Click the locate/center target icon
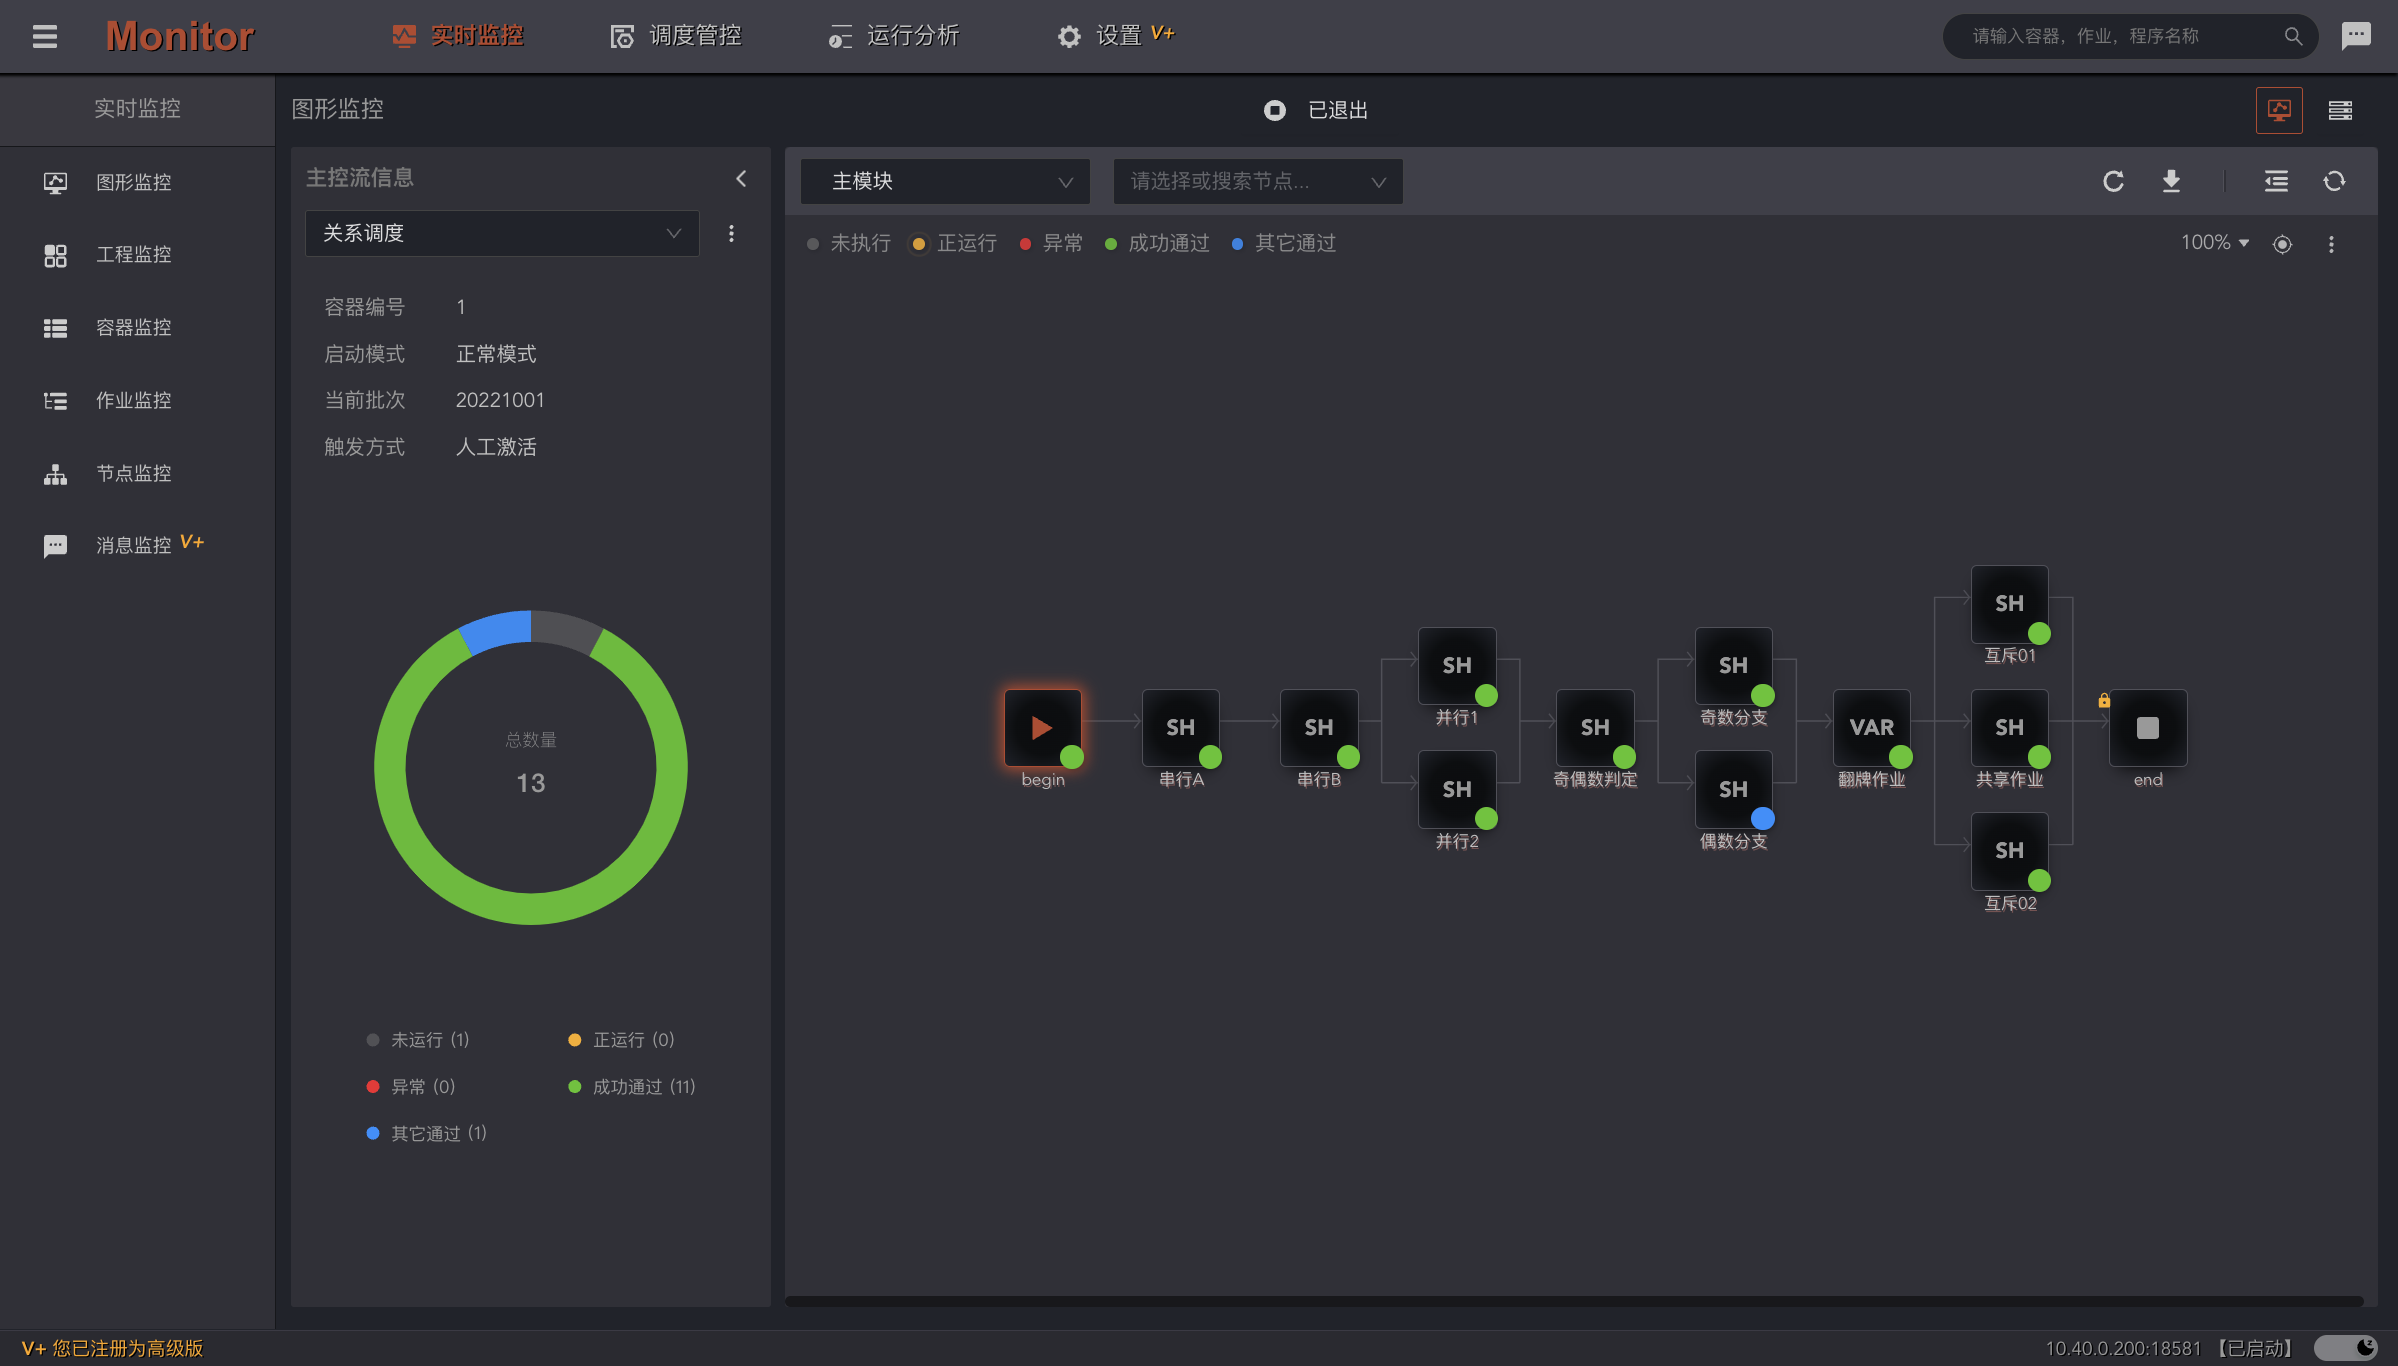Screen dimensions: 2398x1366 2282,244
